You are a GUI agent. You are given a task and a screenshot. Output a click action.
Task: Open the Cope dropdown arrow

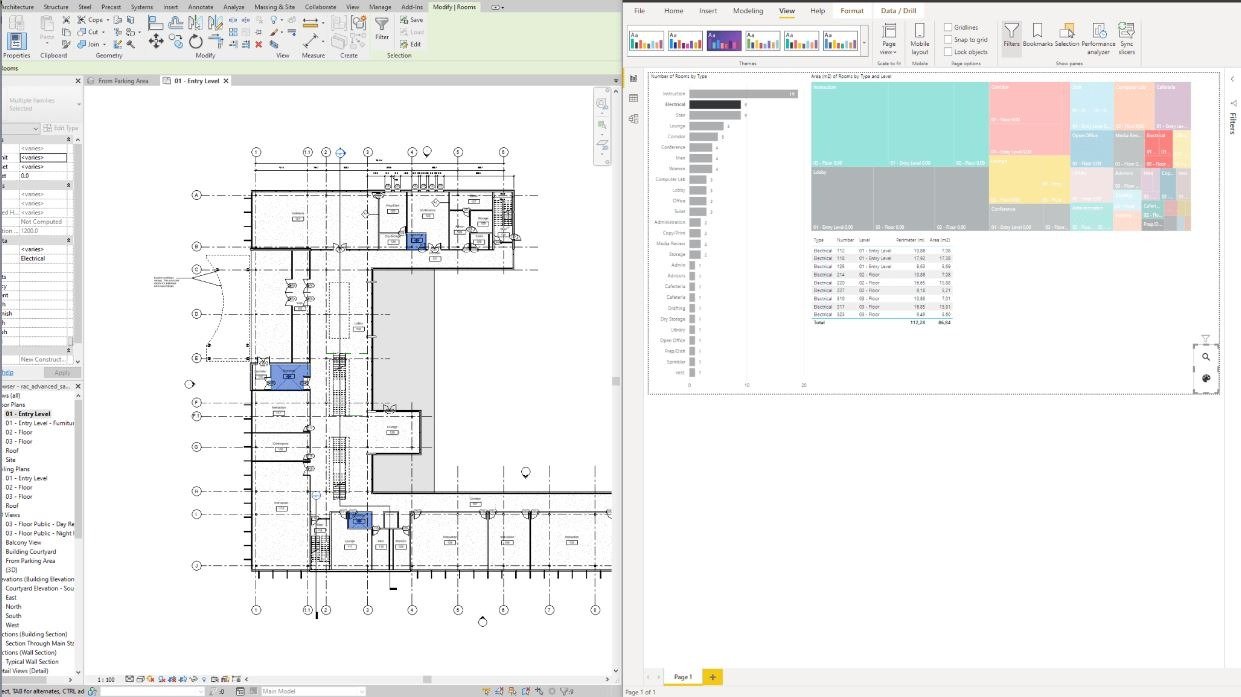pos(106,19)
